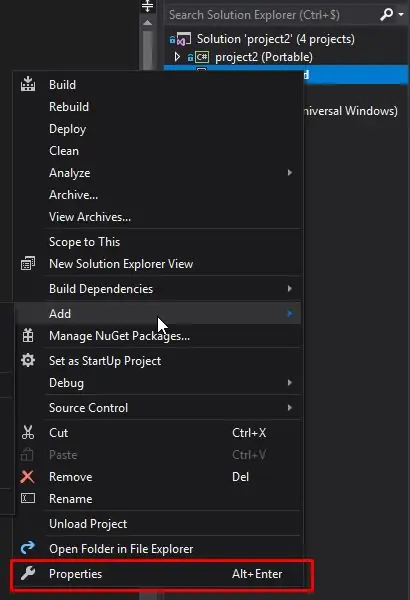Expand the project2 (Portable) tree node

(177, 57)
